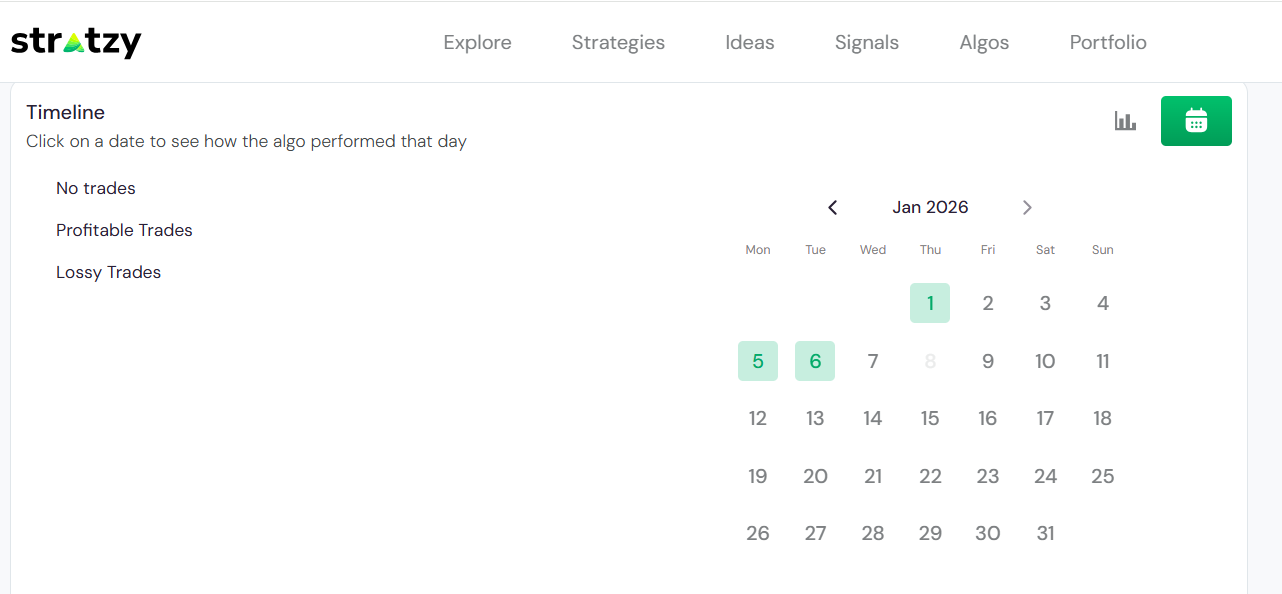This screenshot has height=594, width=1282.
Task: Pick the highlighted date 5
Action: coord(758,361)
